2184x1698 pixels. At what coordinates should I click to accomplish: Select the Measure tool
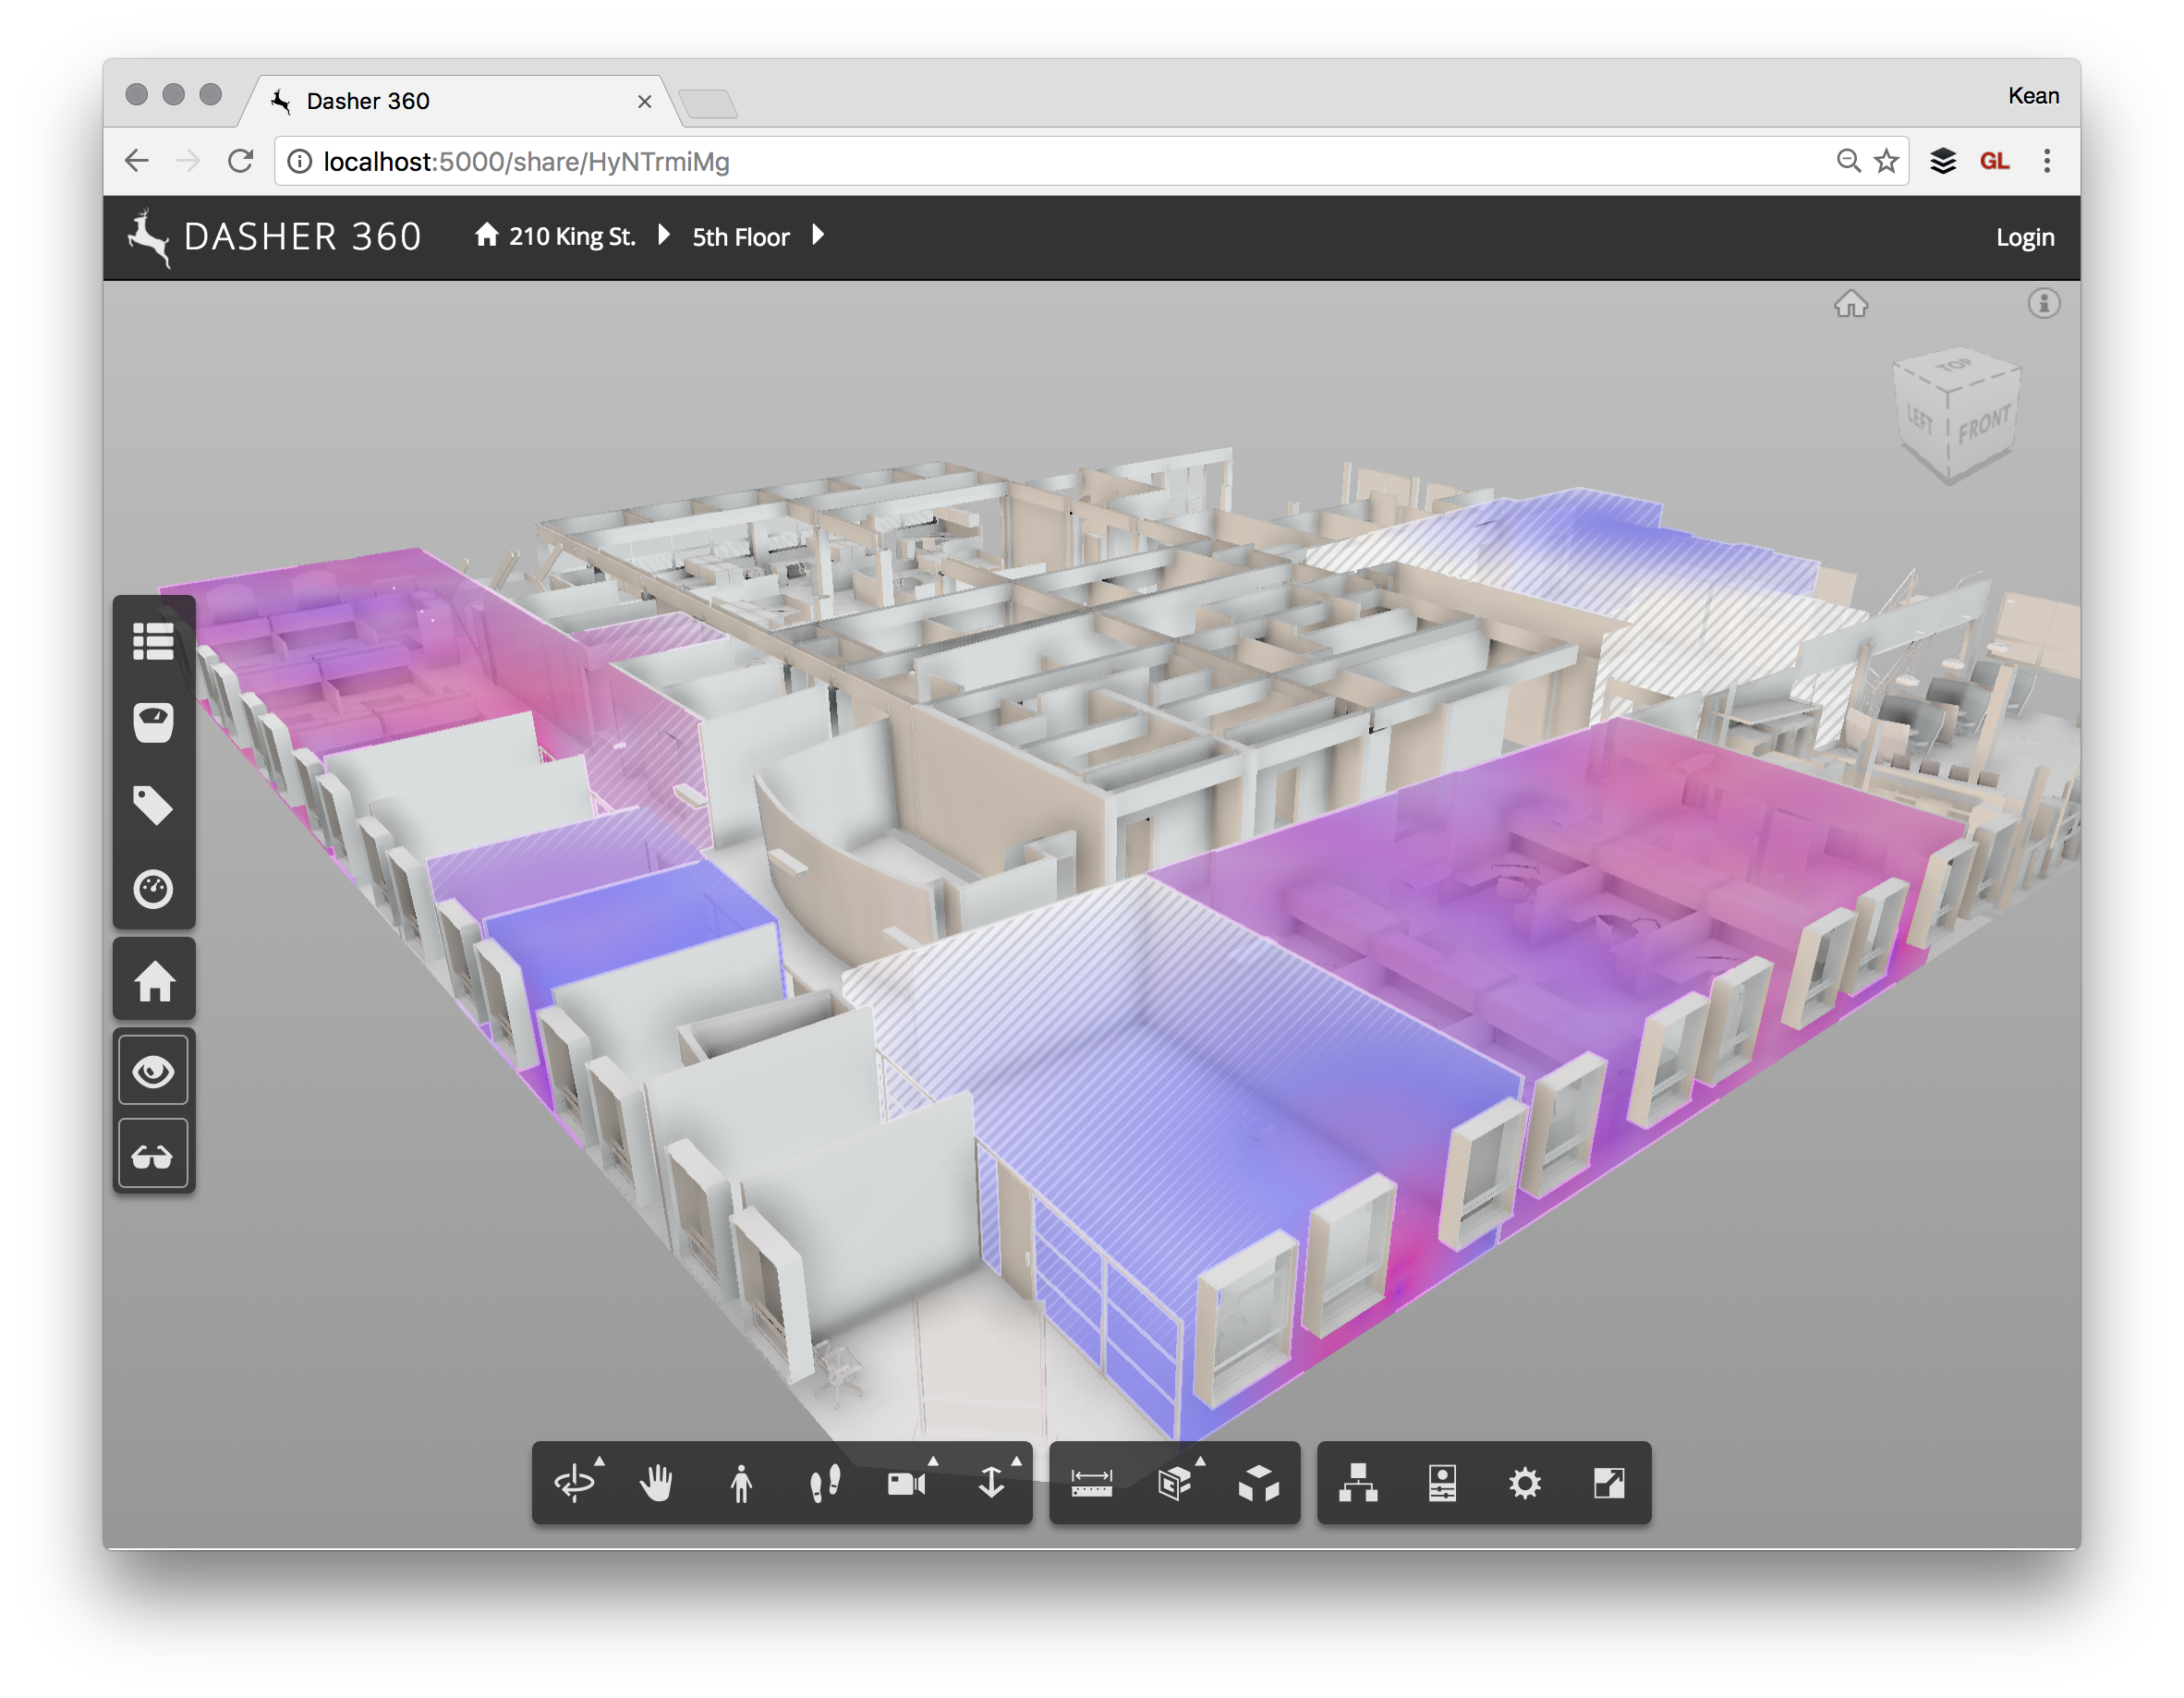[1091, 1483]
